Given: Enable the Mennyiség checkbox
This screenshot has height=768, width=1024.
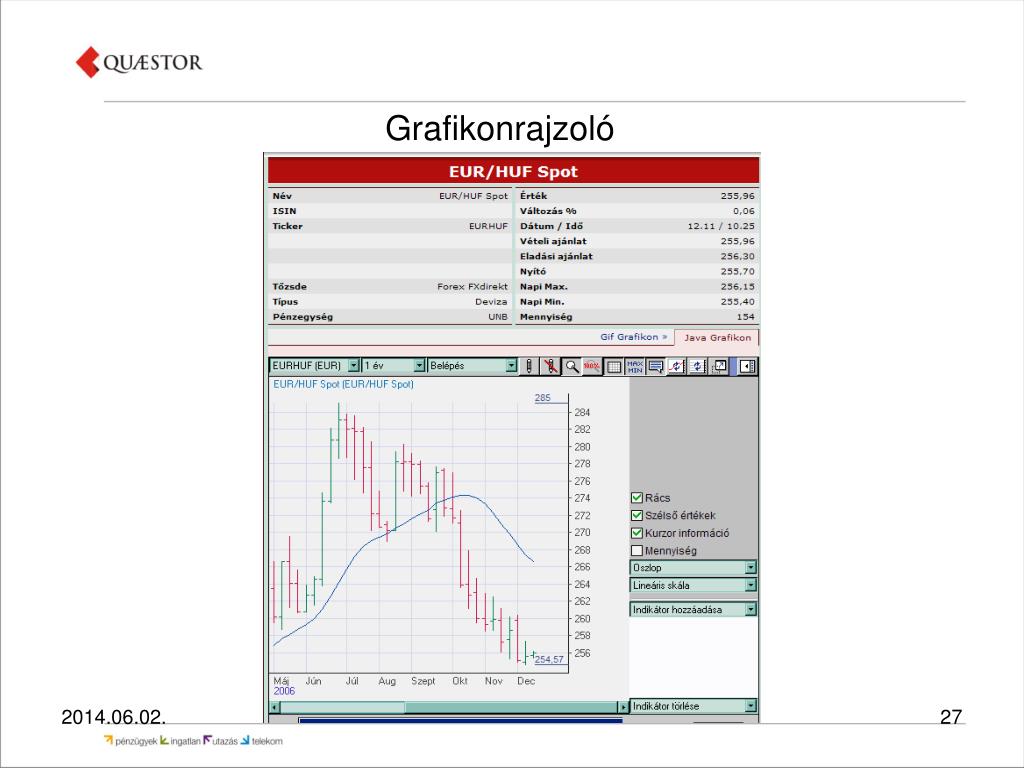Looking at the screenshot, I should (637, 551).
